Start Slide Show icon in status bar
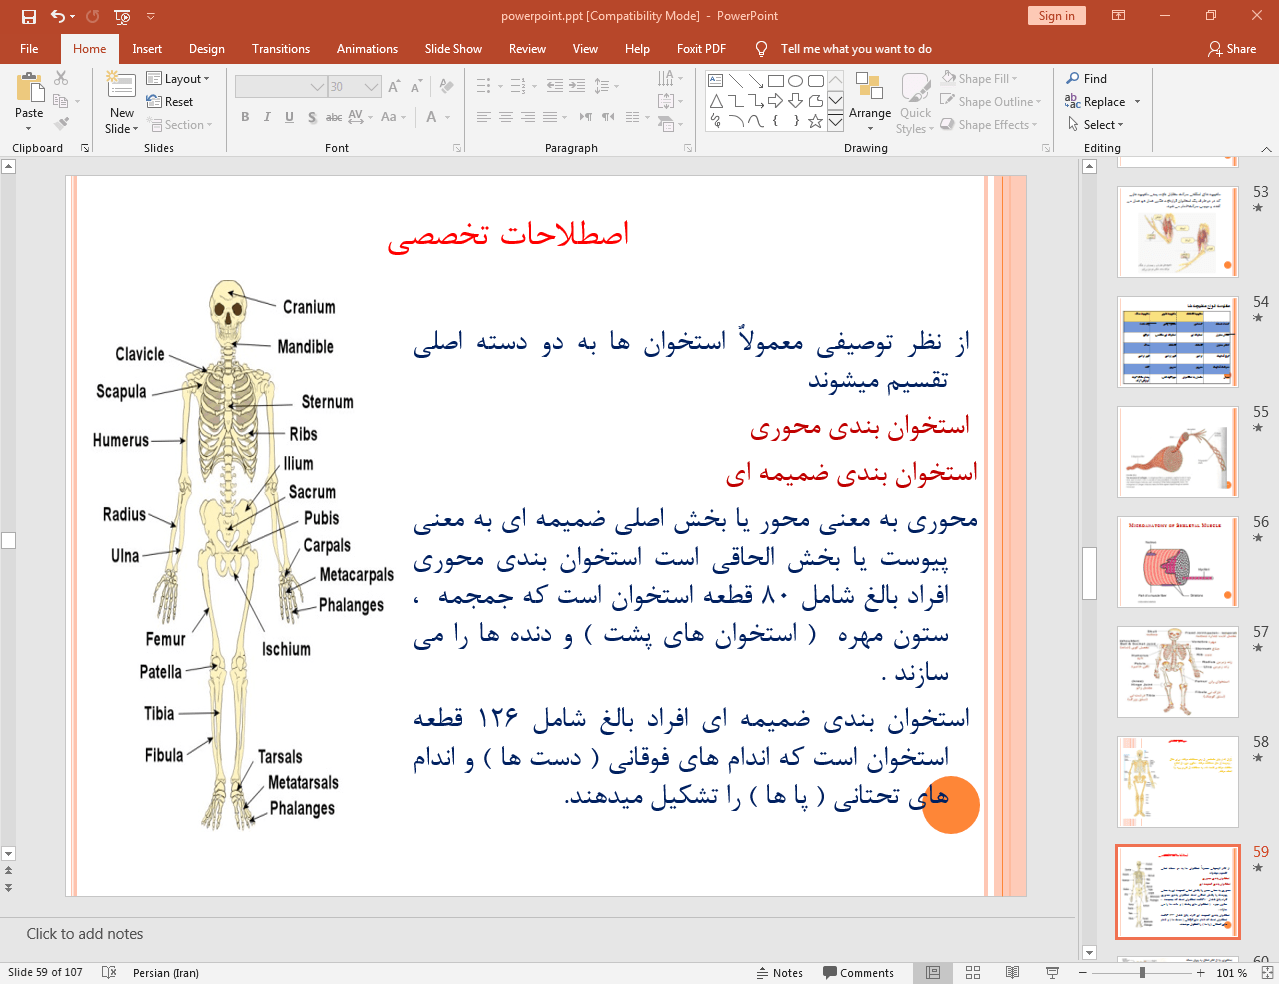Screen dimensions: 1279x984 1052,973
